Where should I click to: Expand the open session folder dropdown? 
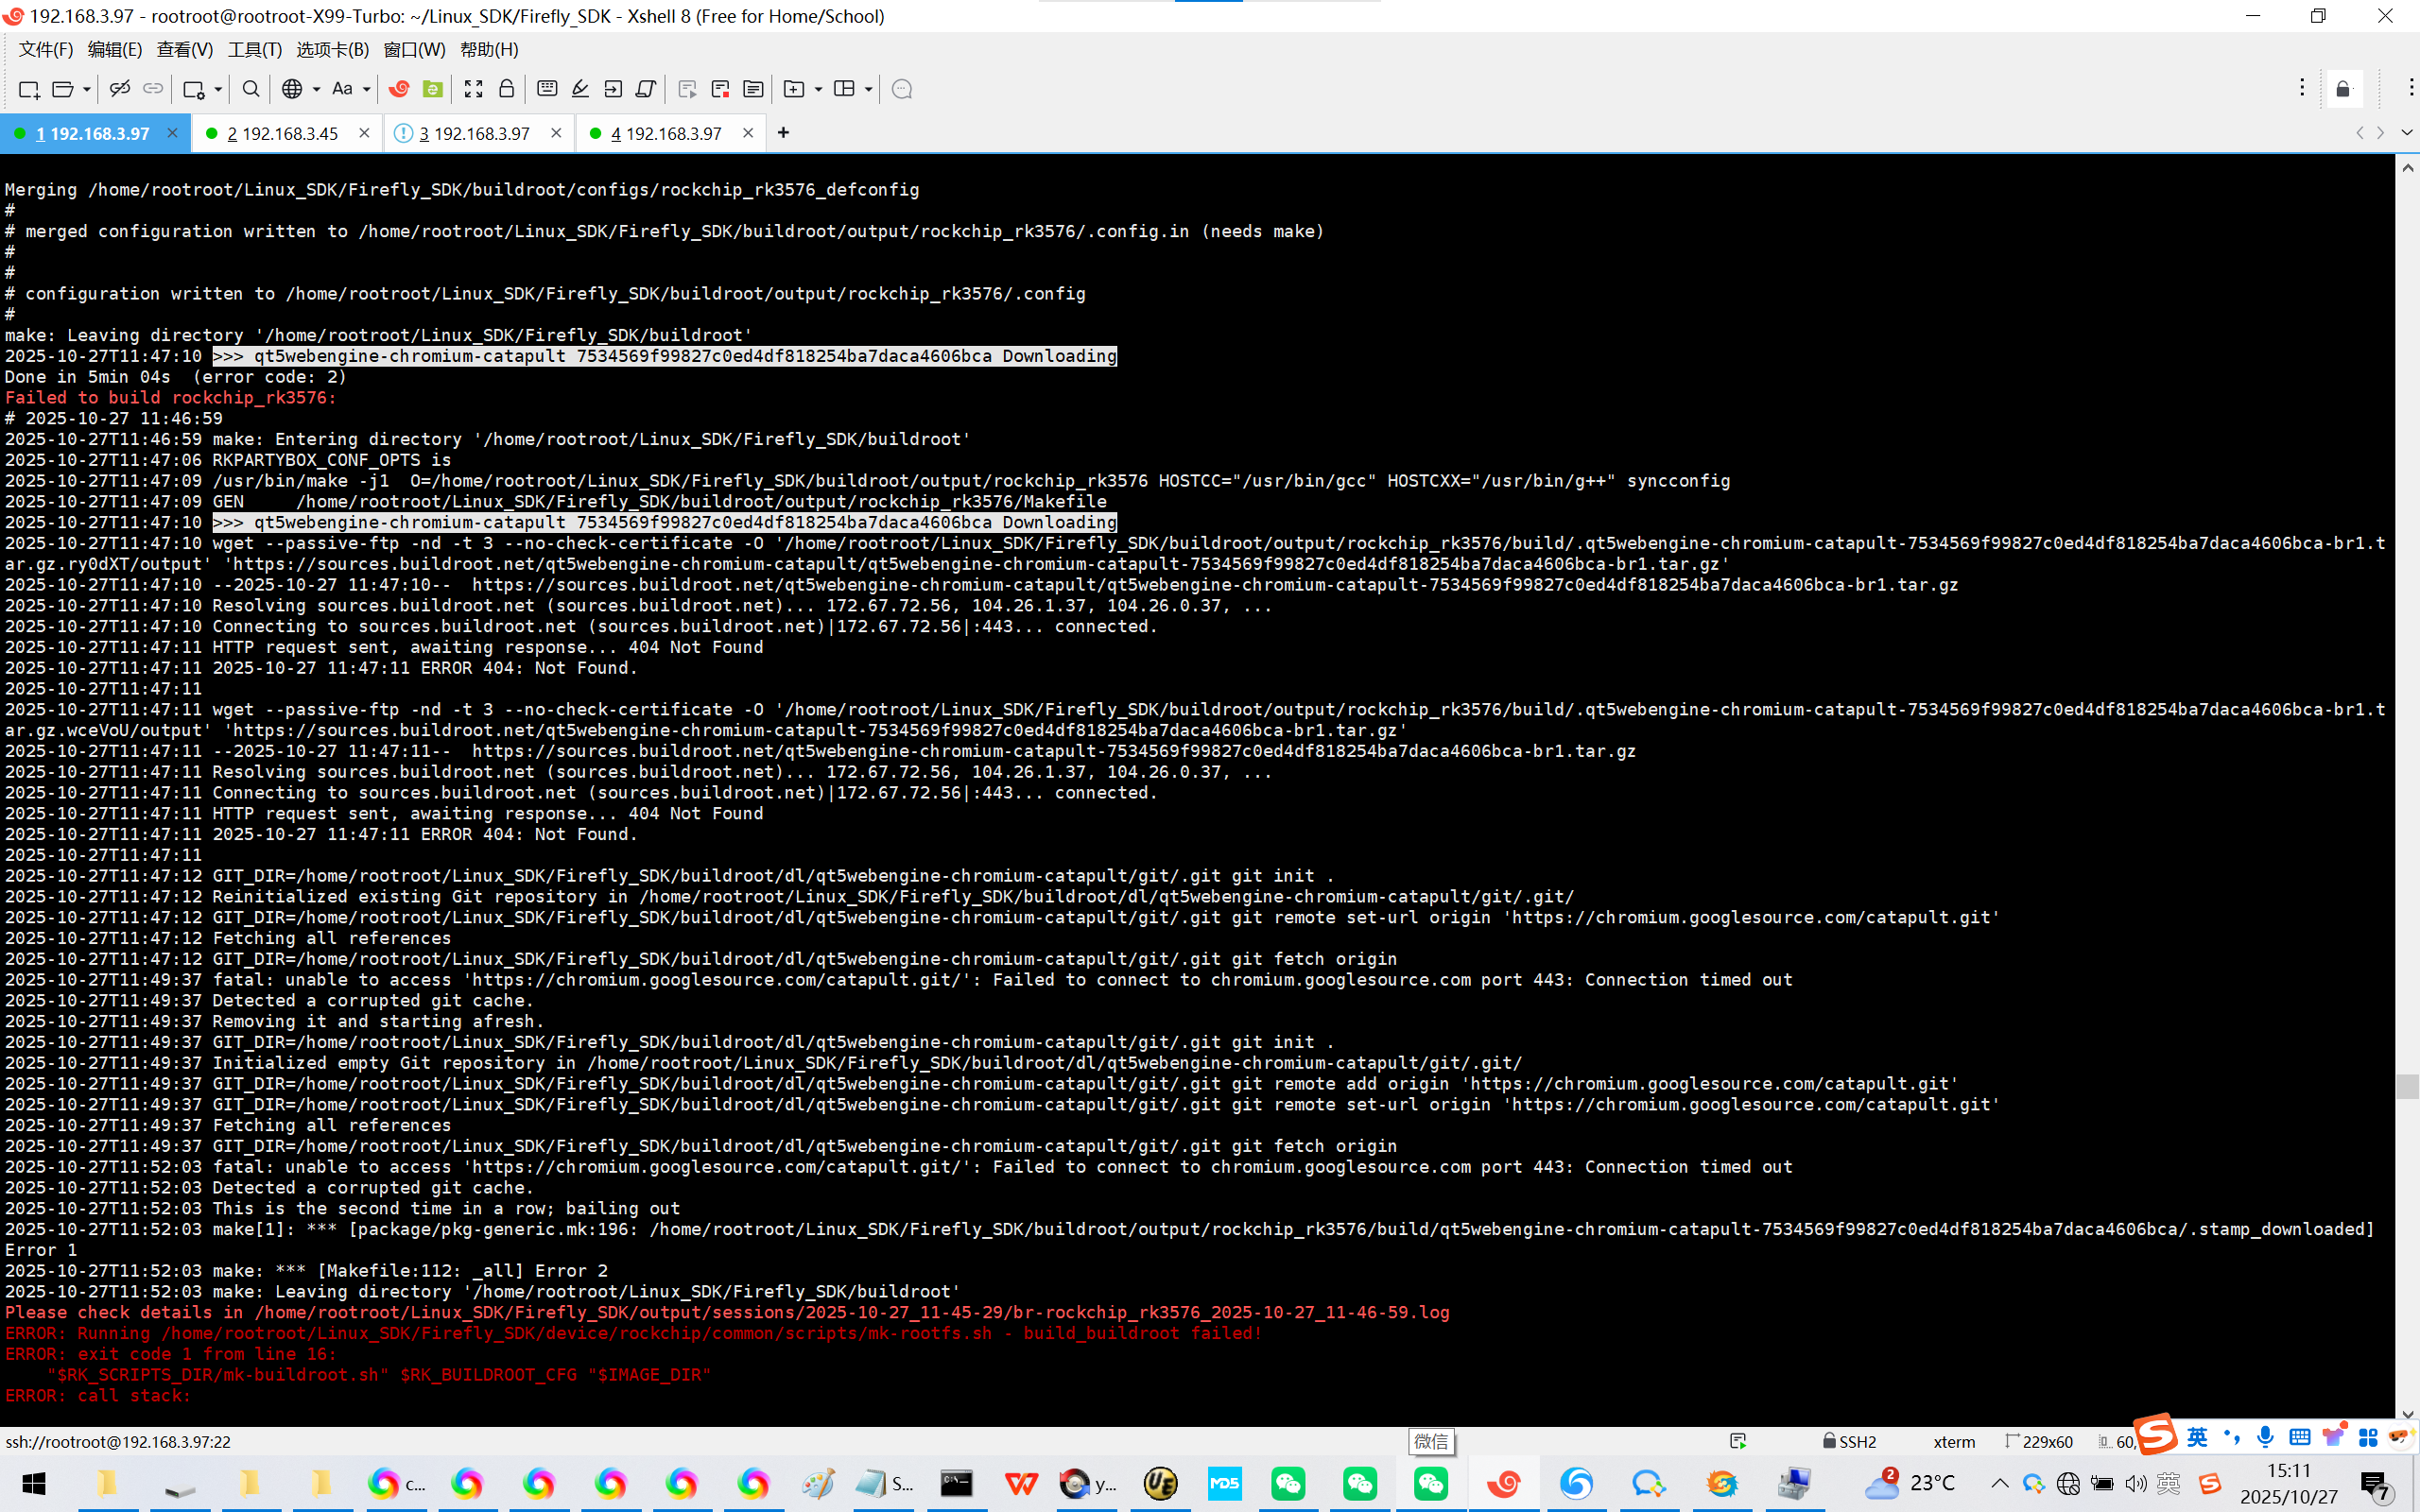pos(87,89)
